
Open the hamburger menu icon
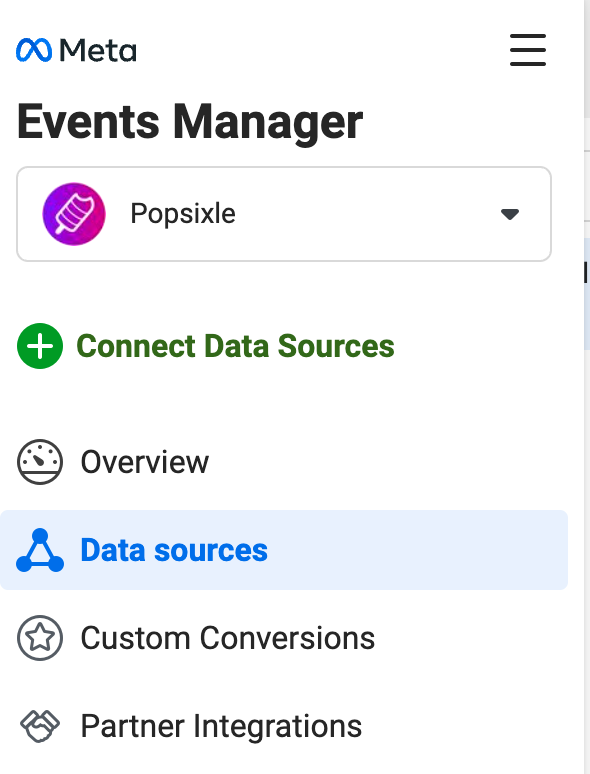(x=528, y=50)
